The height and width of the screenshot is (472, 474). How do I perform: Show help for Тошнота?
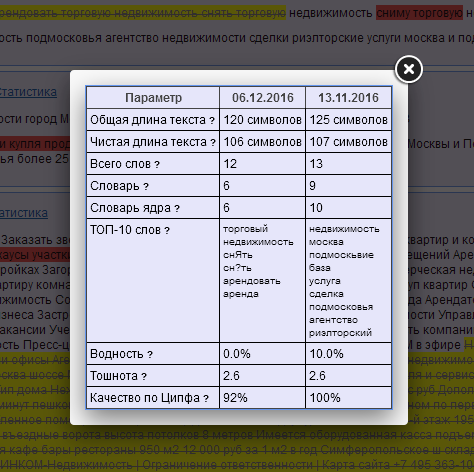pyautogui.click(x=144, y=377)
